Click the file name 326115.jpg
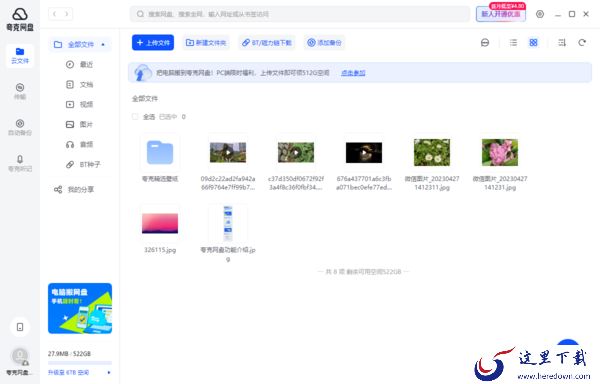Image resolution: width=600 pixels, height=384 pixels. point(160,250)
